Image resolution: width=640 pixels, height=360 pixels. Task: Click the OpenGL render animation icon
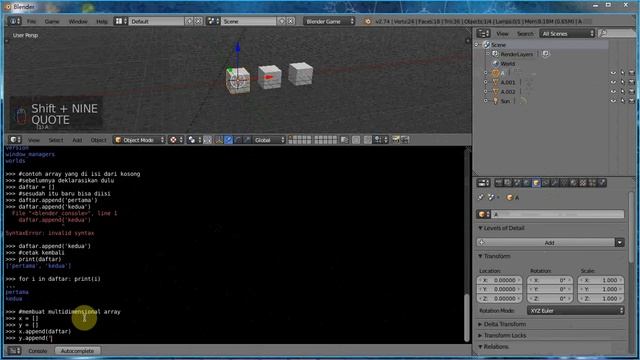point(404,140)
